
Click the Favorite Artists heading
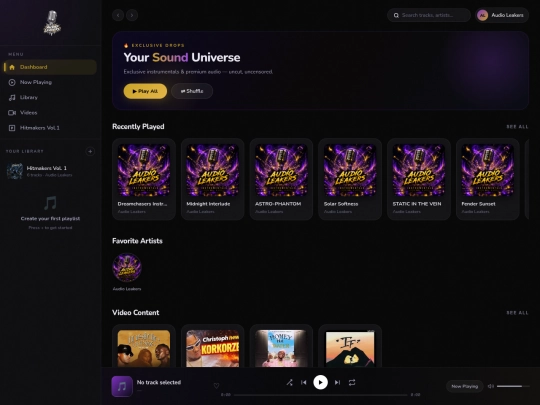point(137,241)
